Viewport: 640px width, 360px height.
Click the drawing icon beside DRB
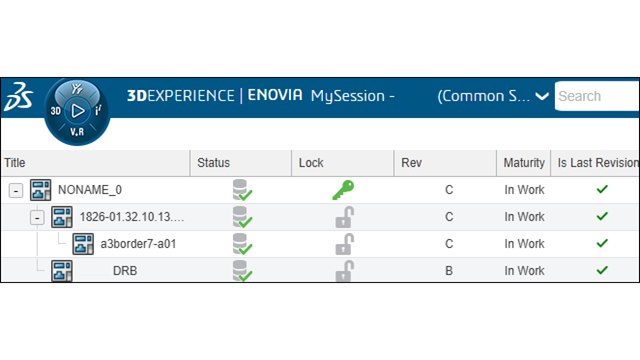coord(62,271)
